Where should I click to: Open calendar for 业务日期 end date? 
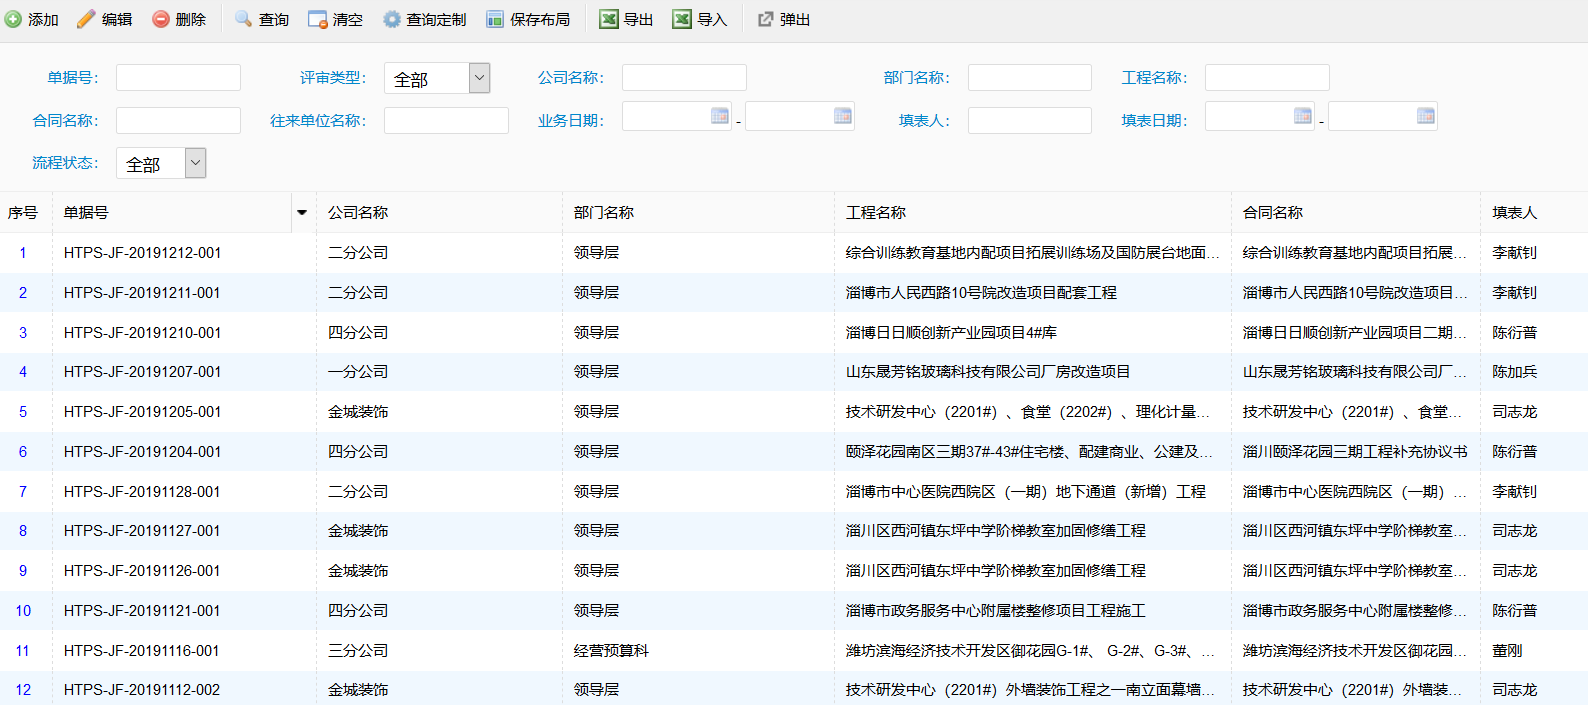(x=842, y=116)
